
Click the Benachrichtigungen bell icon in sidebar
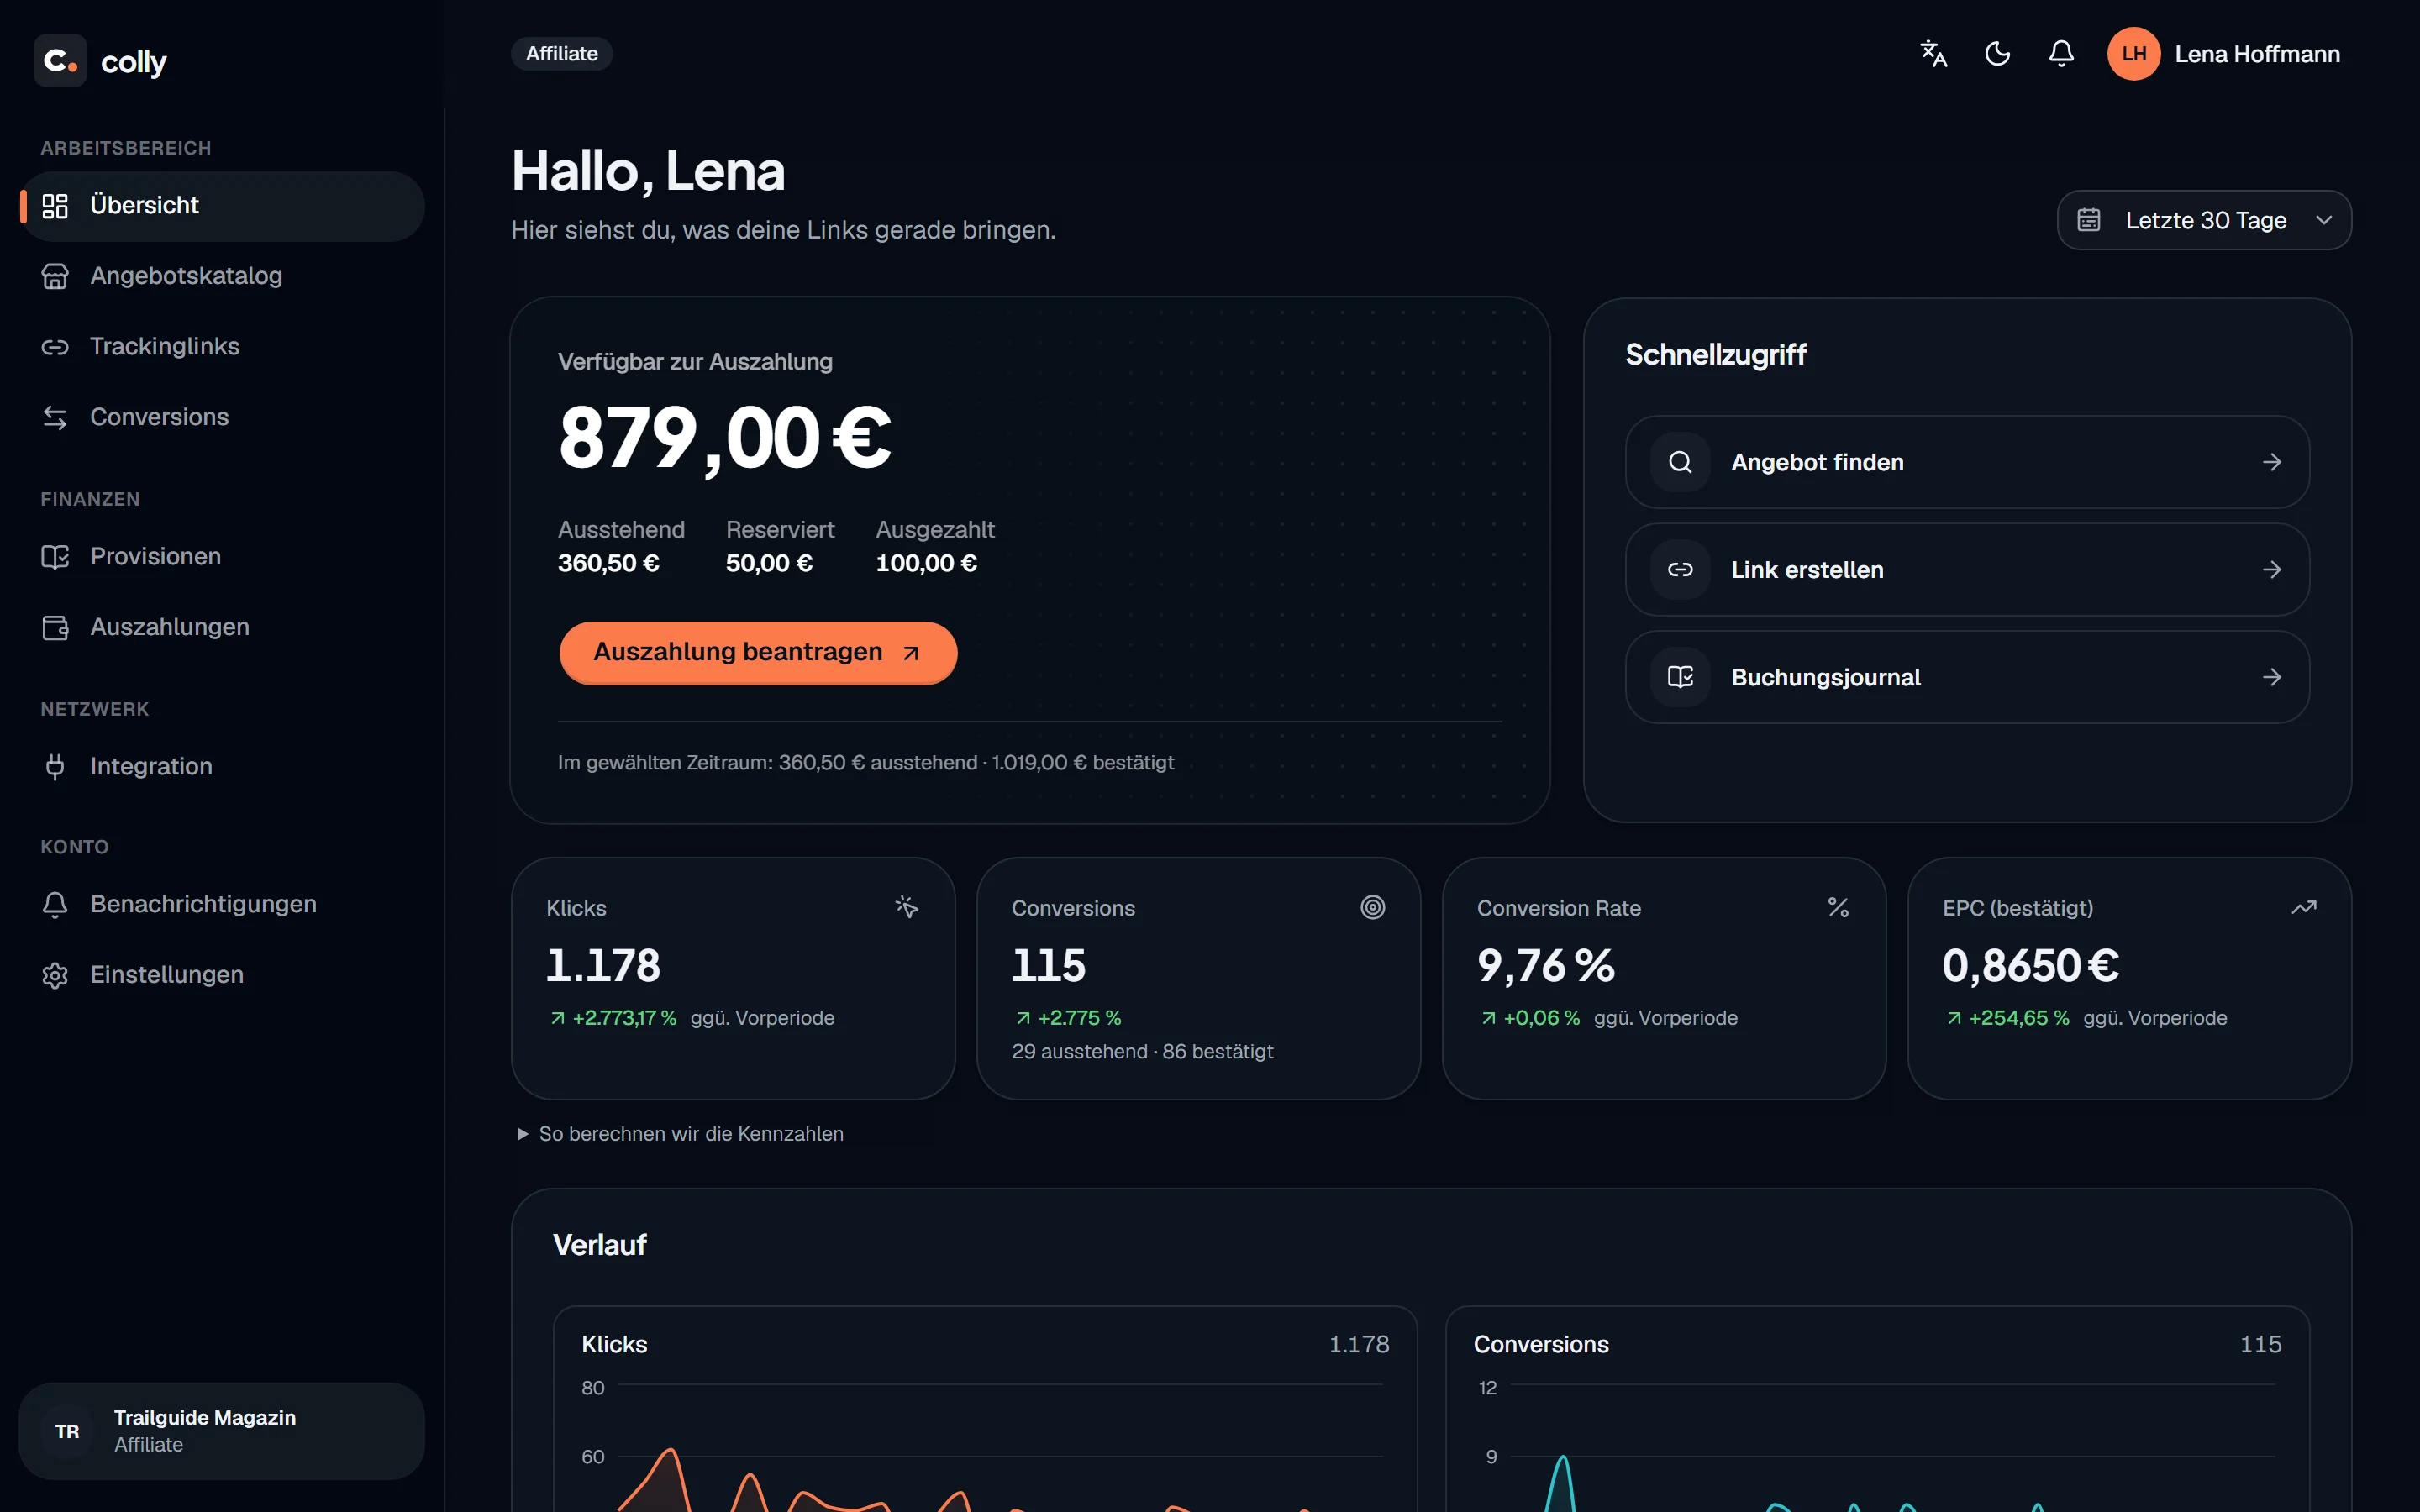[55, 905]
